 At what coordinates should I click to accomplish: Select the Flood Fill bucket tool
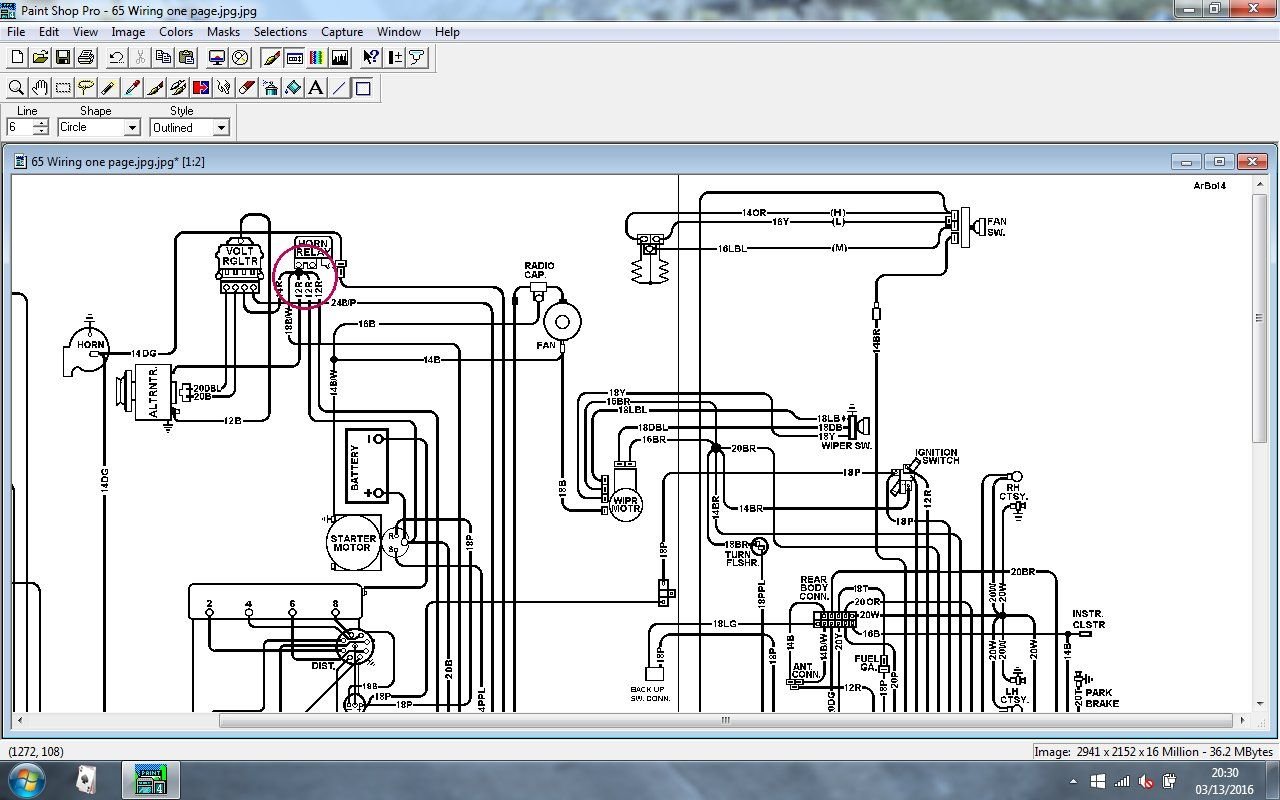pyautogui.click(x=293, y=88)
